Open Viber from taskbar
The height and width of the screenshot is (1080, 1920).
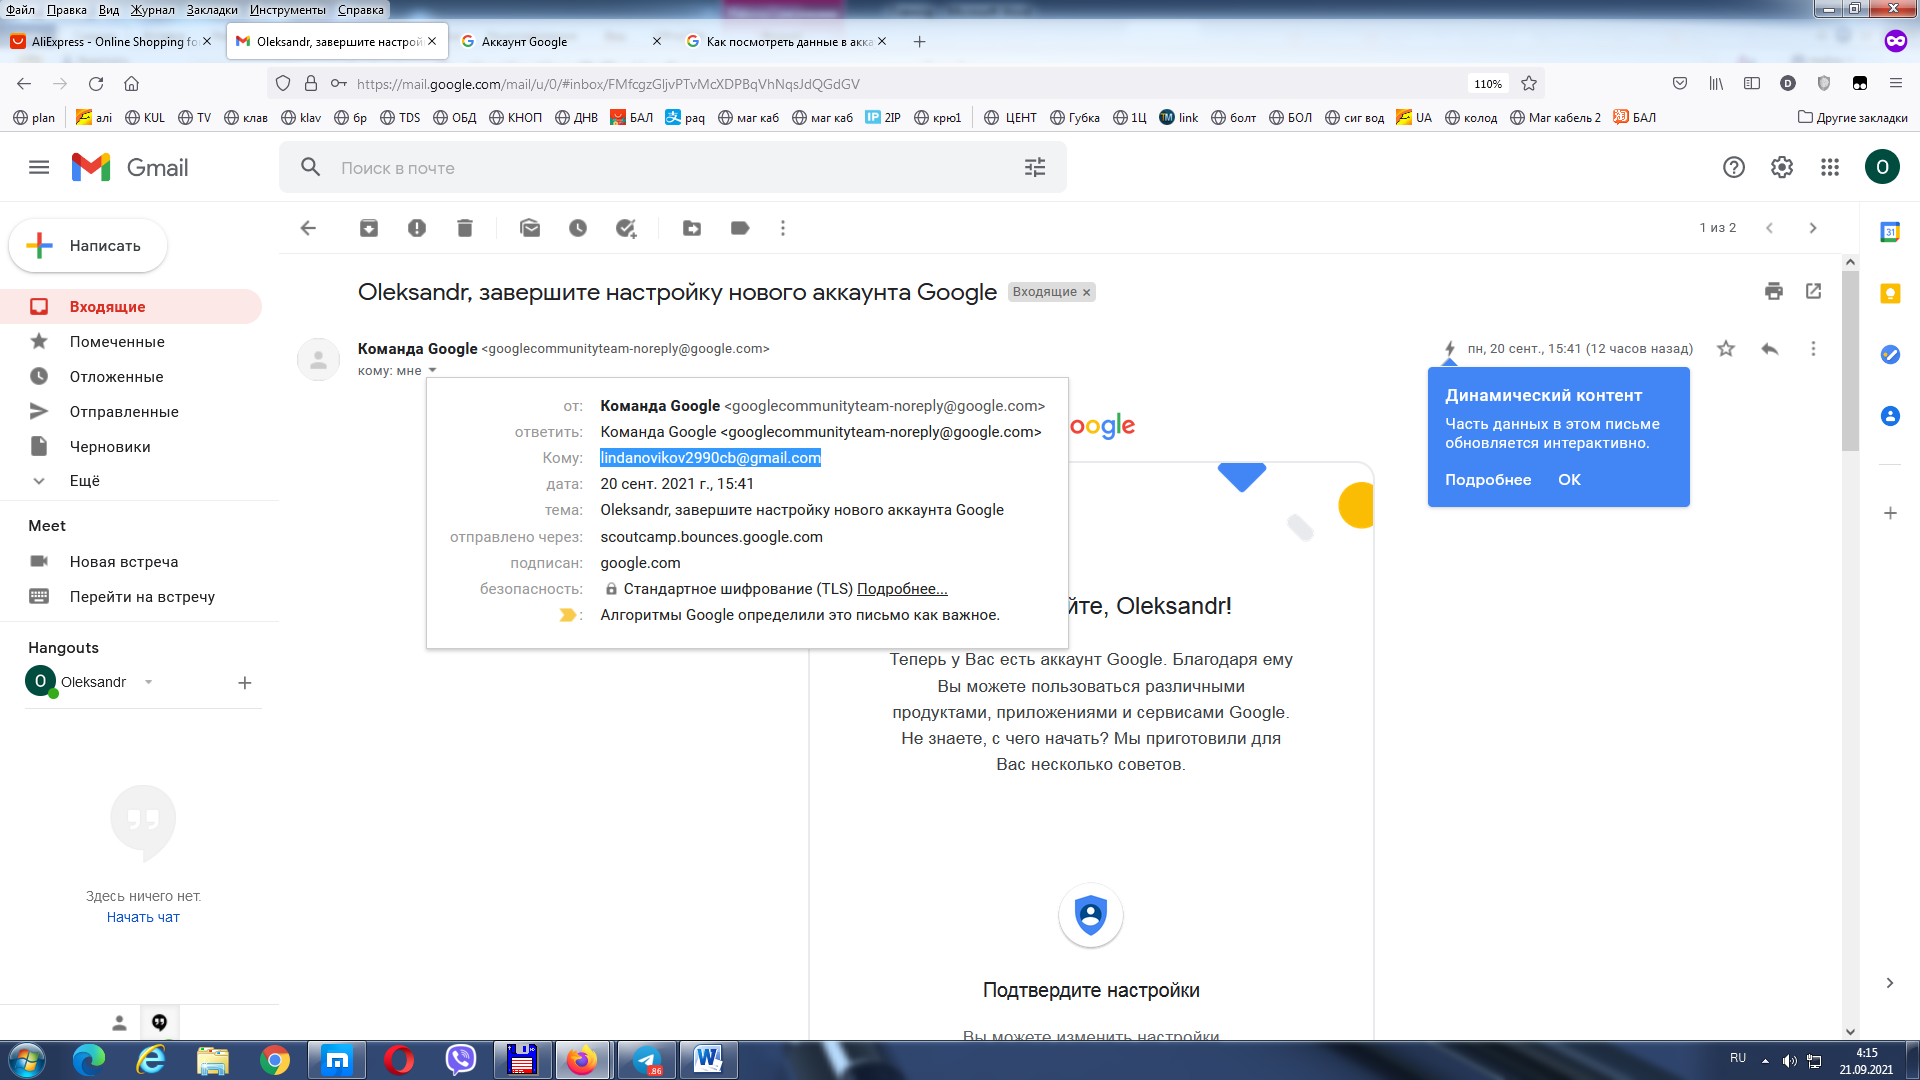click(461, 1060)
